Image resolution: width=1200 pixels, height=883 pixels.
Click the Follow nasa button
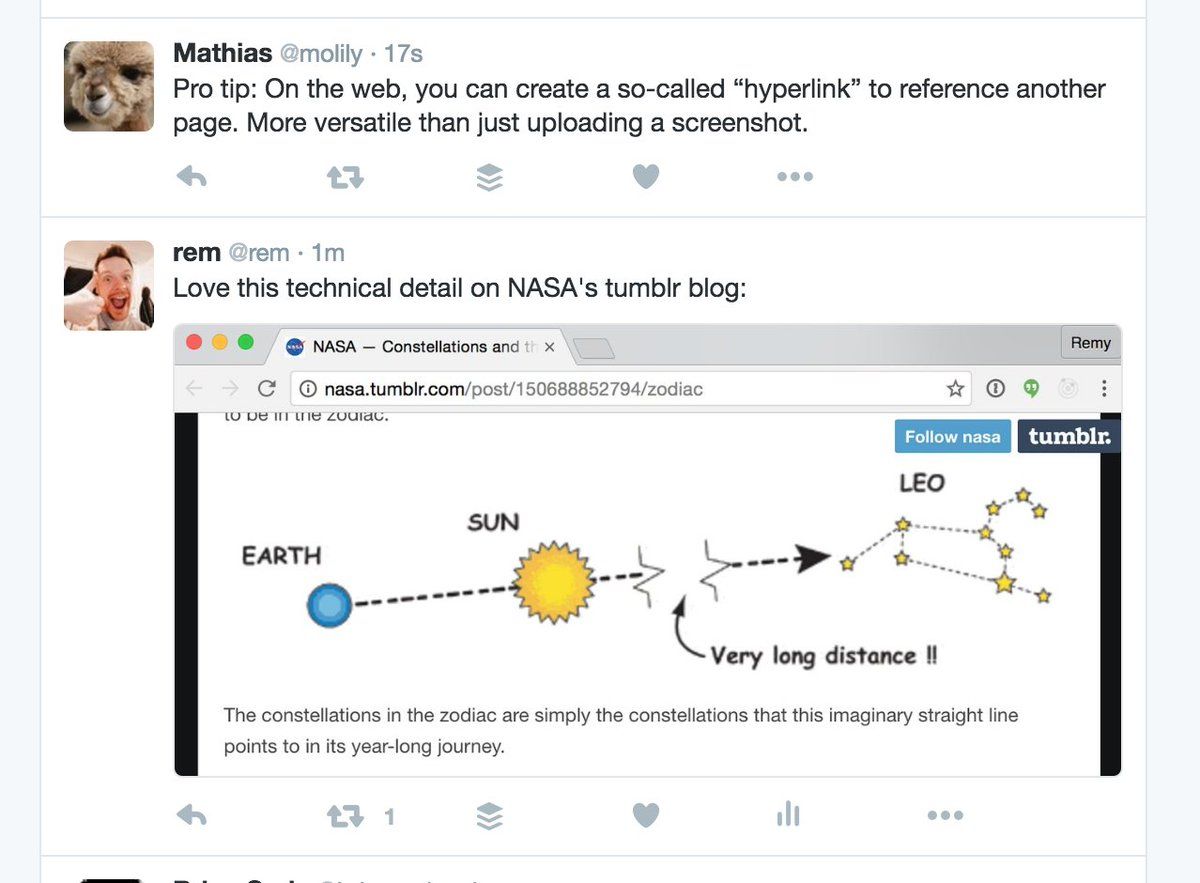(x=952, y=437)
